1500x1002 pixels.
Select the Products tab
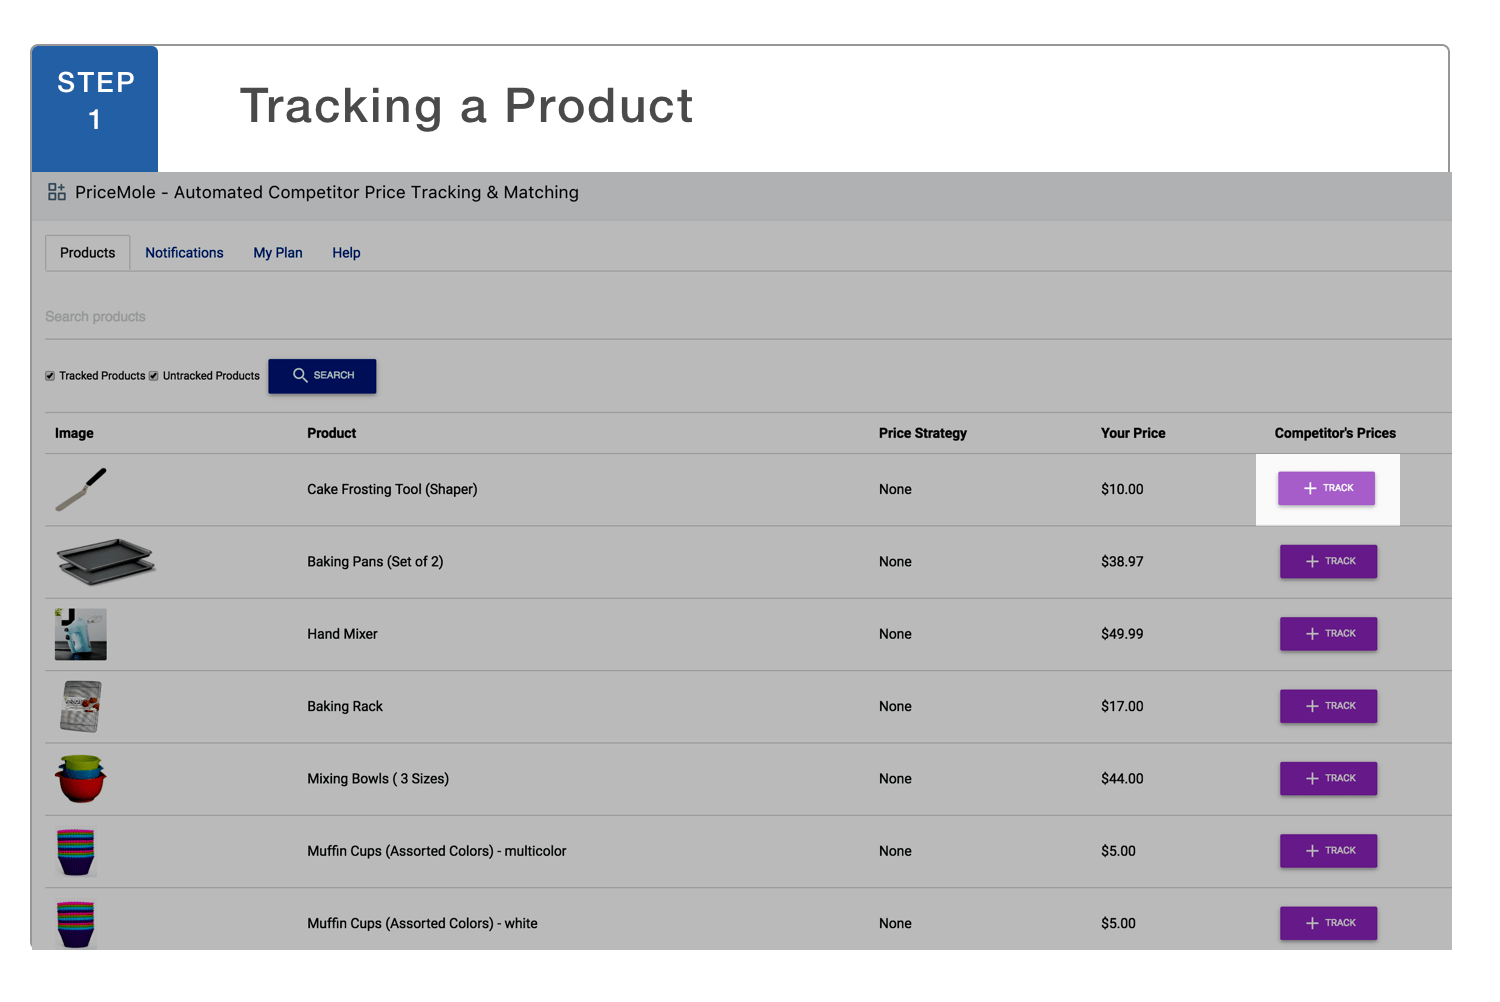tap(87, 252)
